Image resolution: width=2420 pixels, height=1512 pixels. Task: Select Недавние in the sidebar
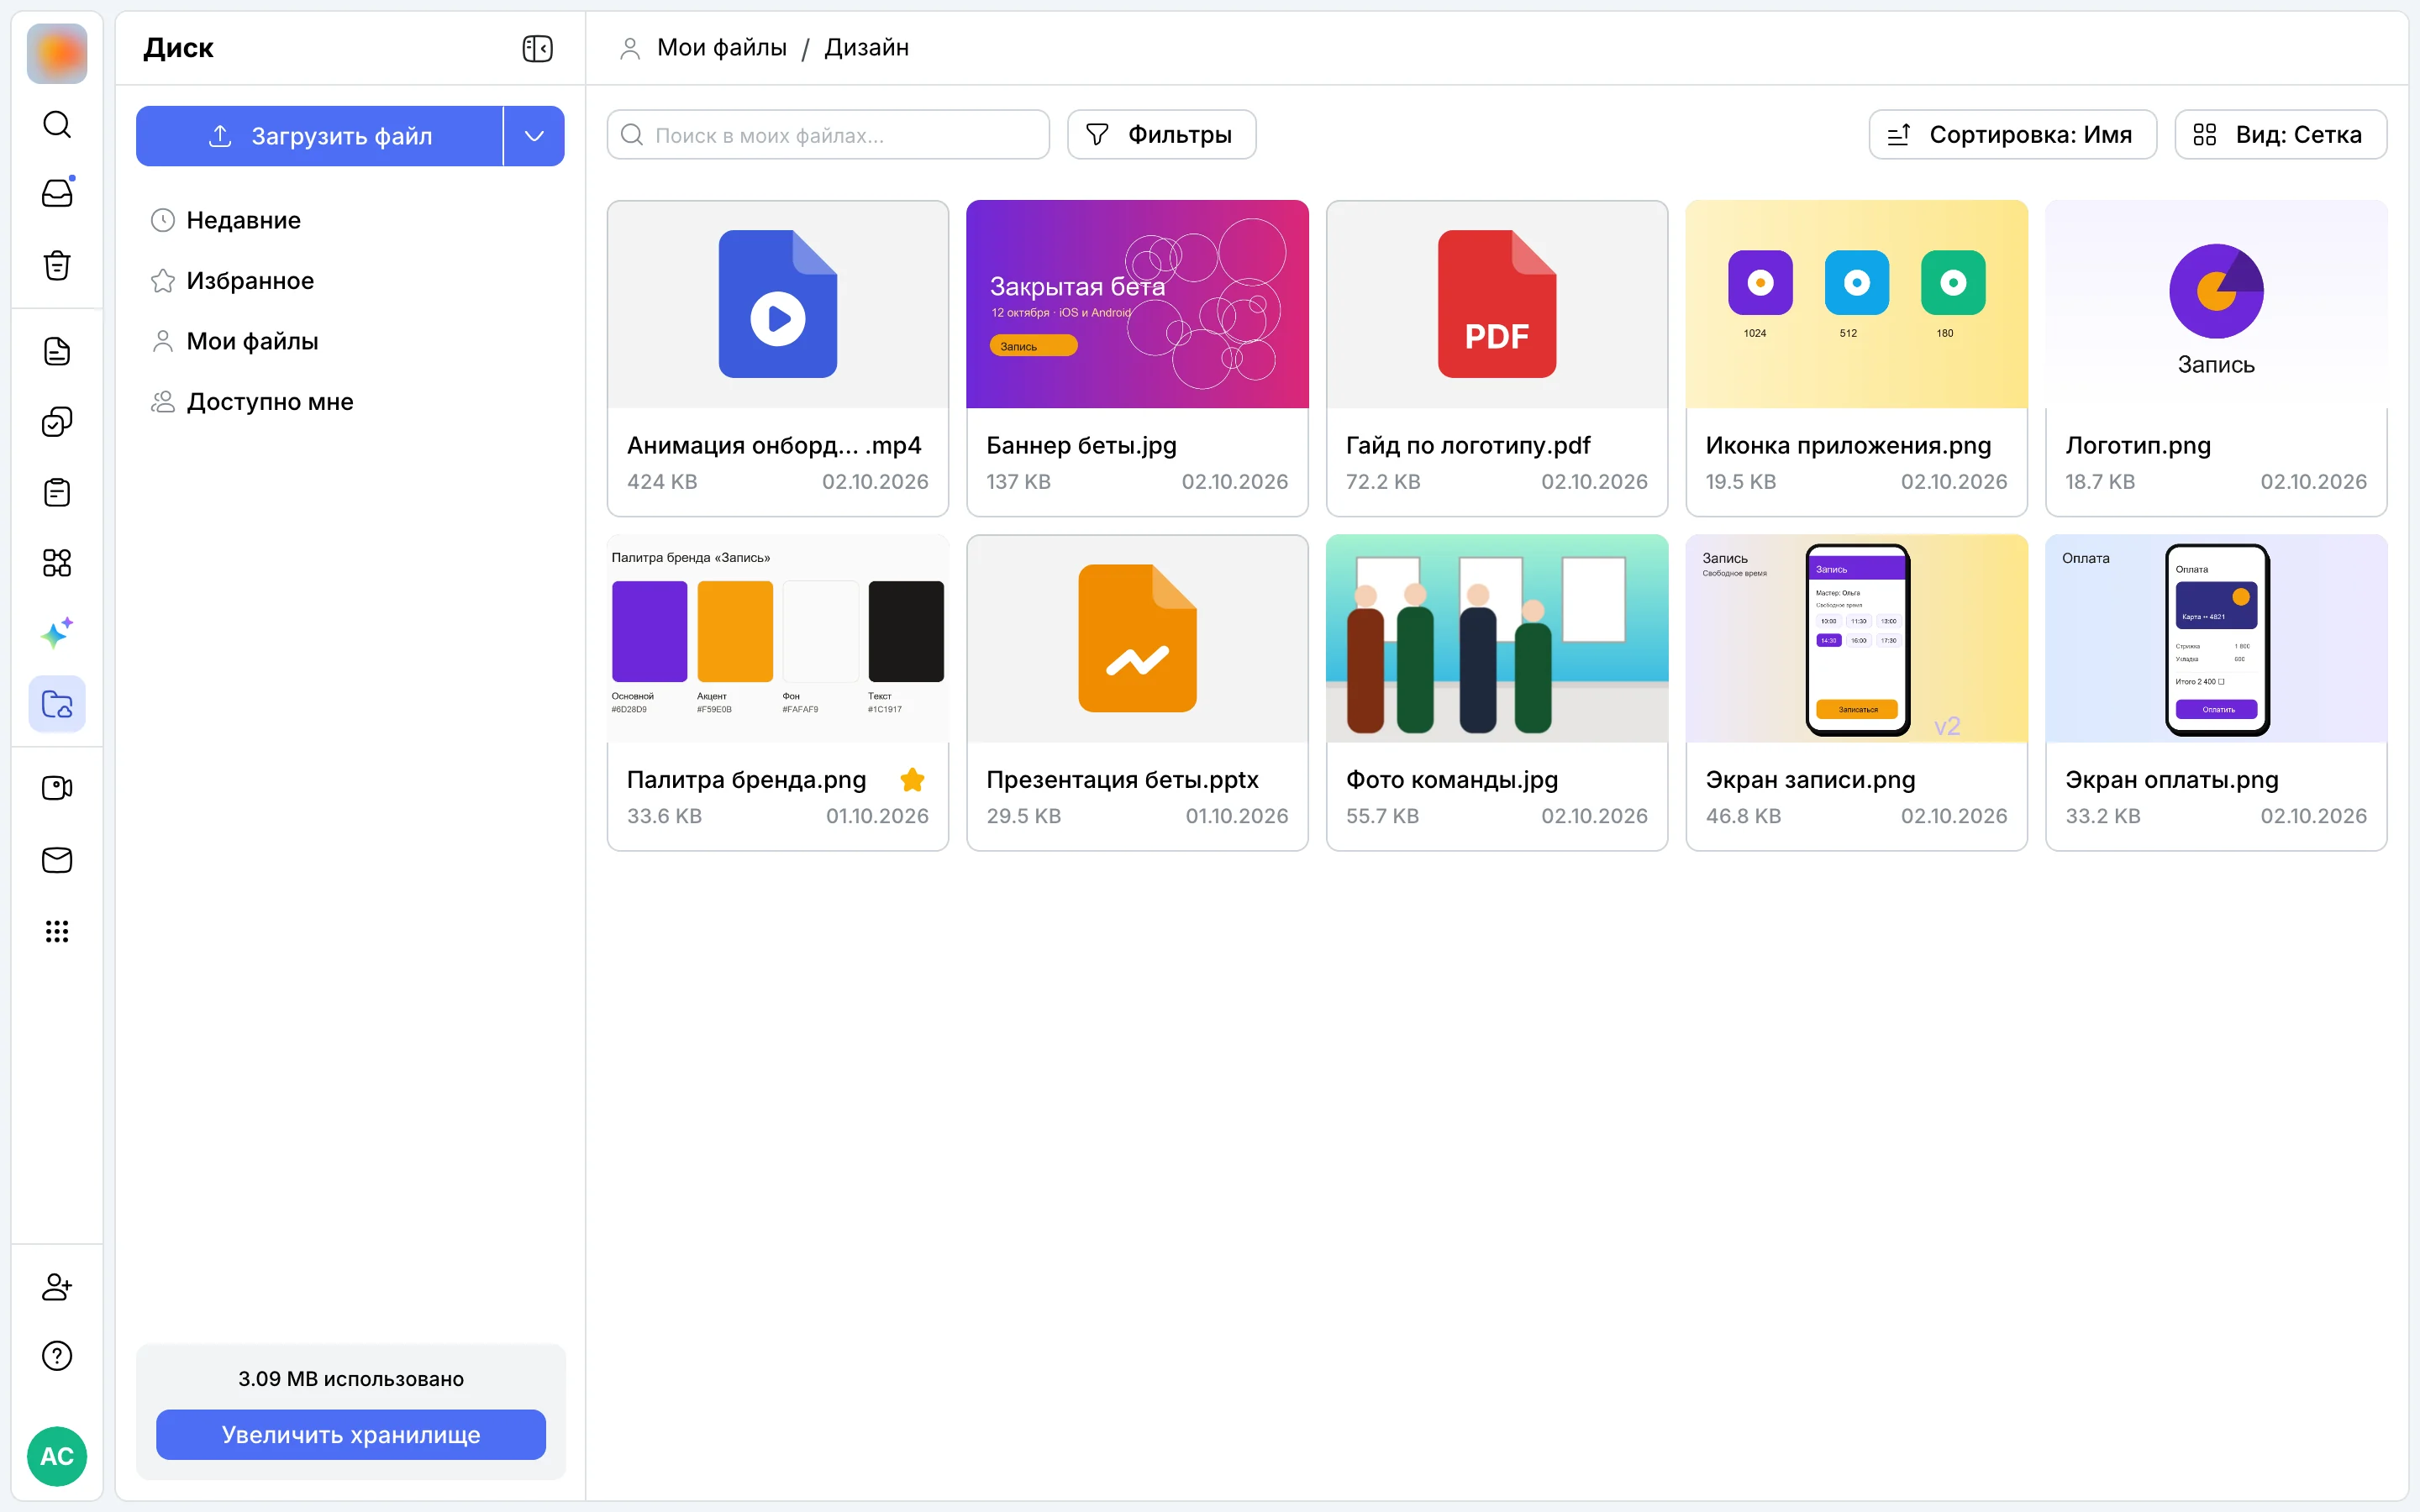click(x=350, y=220)
